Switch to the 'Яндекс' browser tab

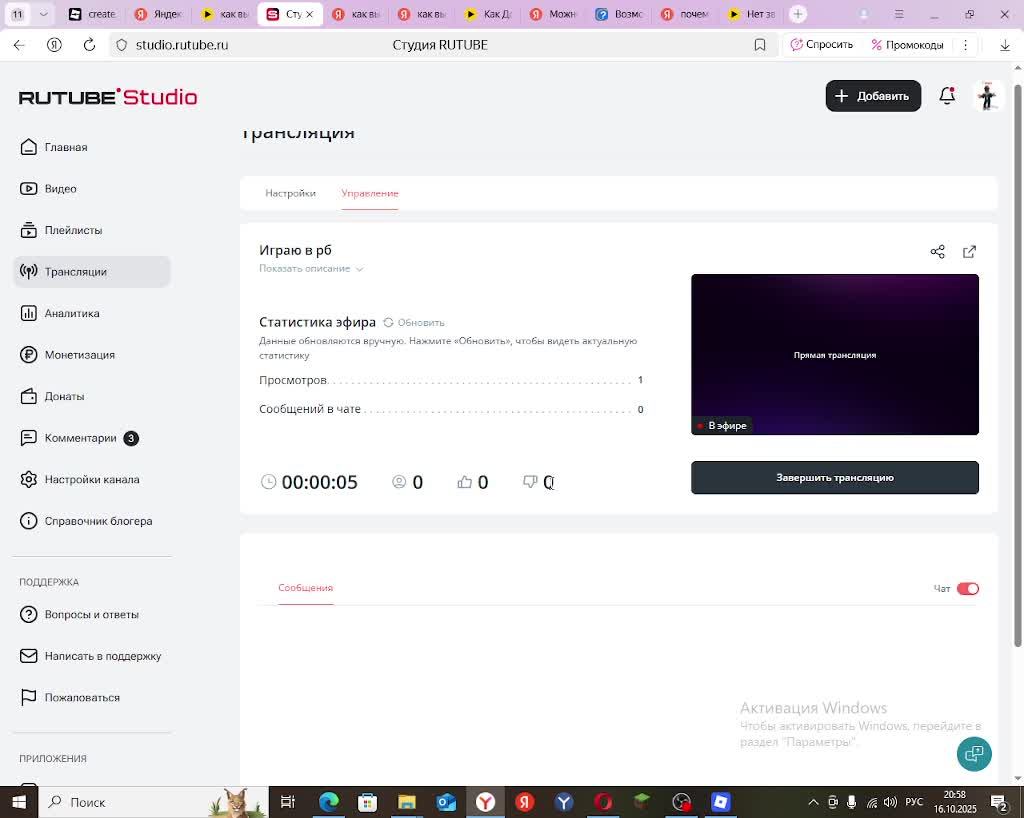point(159,14)
